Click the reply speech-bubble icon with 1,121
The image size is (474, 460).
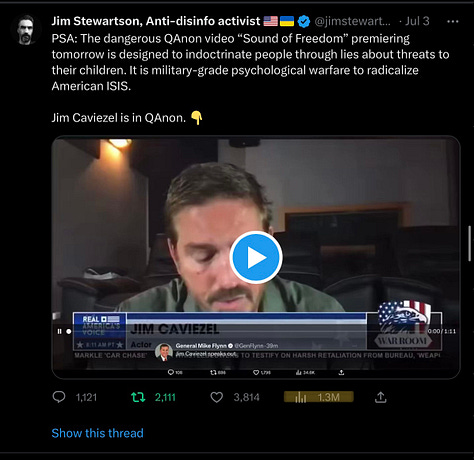pos(59,397)
